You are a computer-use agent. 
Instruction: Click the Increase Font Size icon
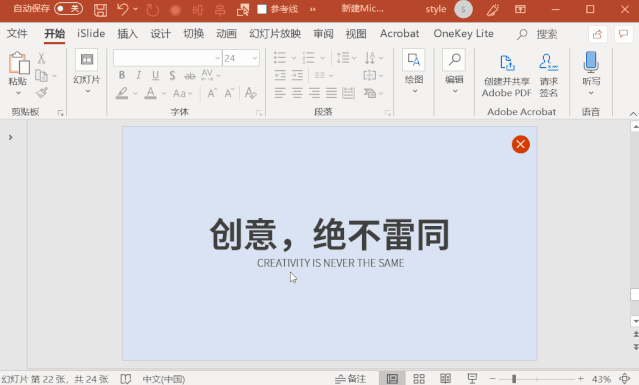pos(212,93)
